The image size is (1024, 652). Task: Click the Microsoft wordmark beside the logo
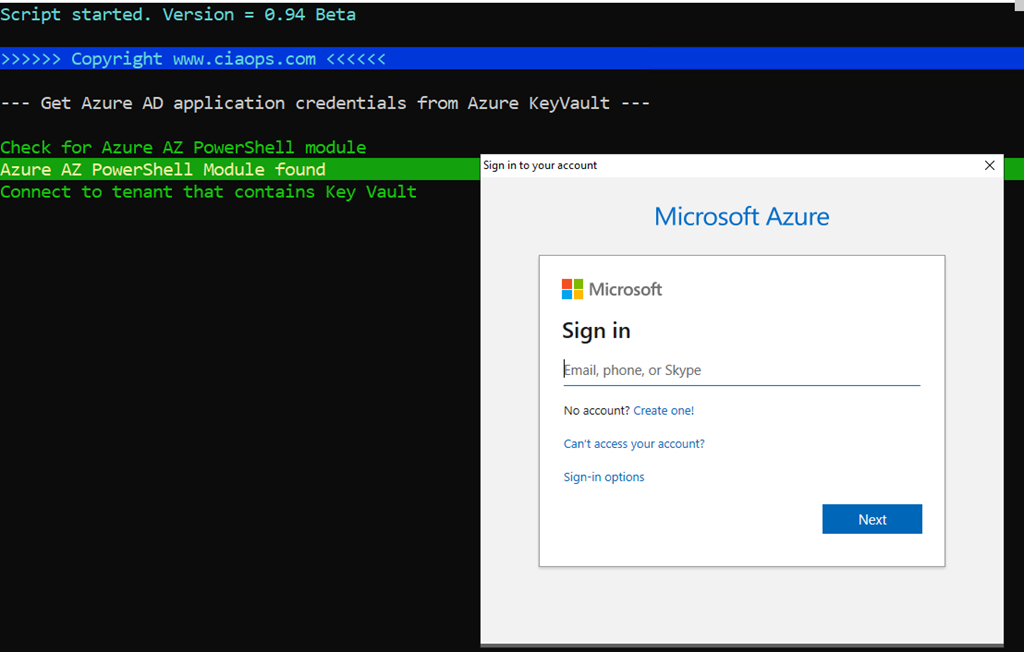[x=625, y=290]
